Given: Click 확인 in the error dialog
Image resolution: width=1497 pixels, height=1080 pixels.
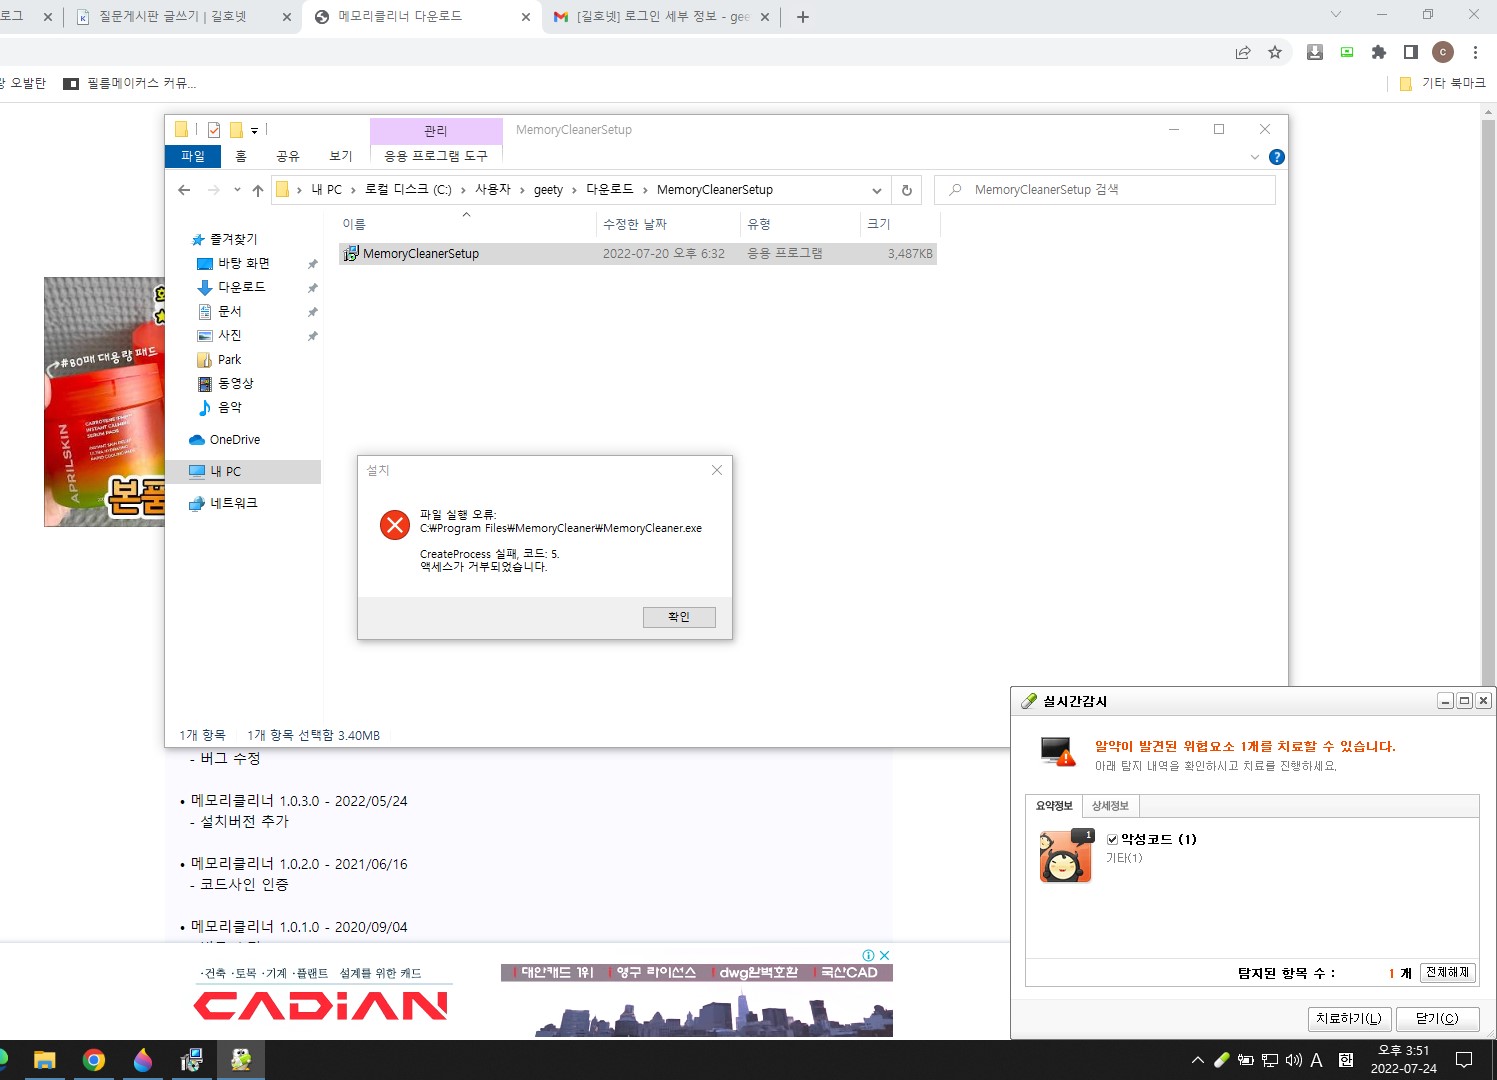Looking at the screenshot, I should 679,617.
